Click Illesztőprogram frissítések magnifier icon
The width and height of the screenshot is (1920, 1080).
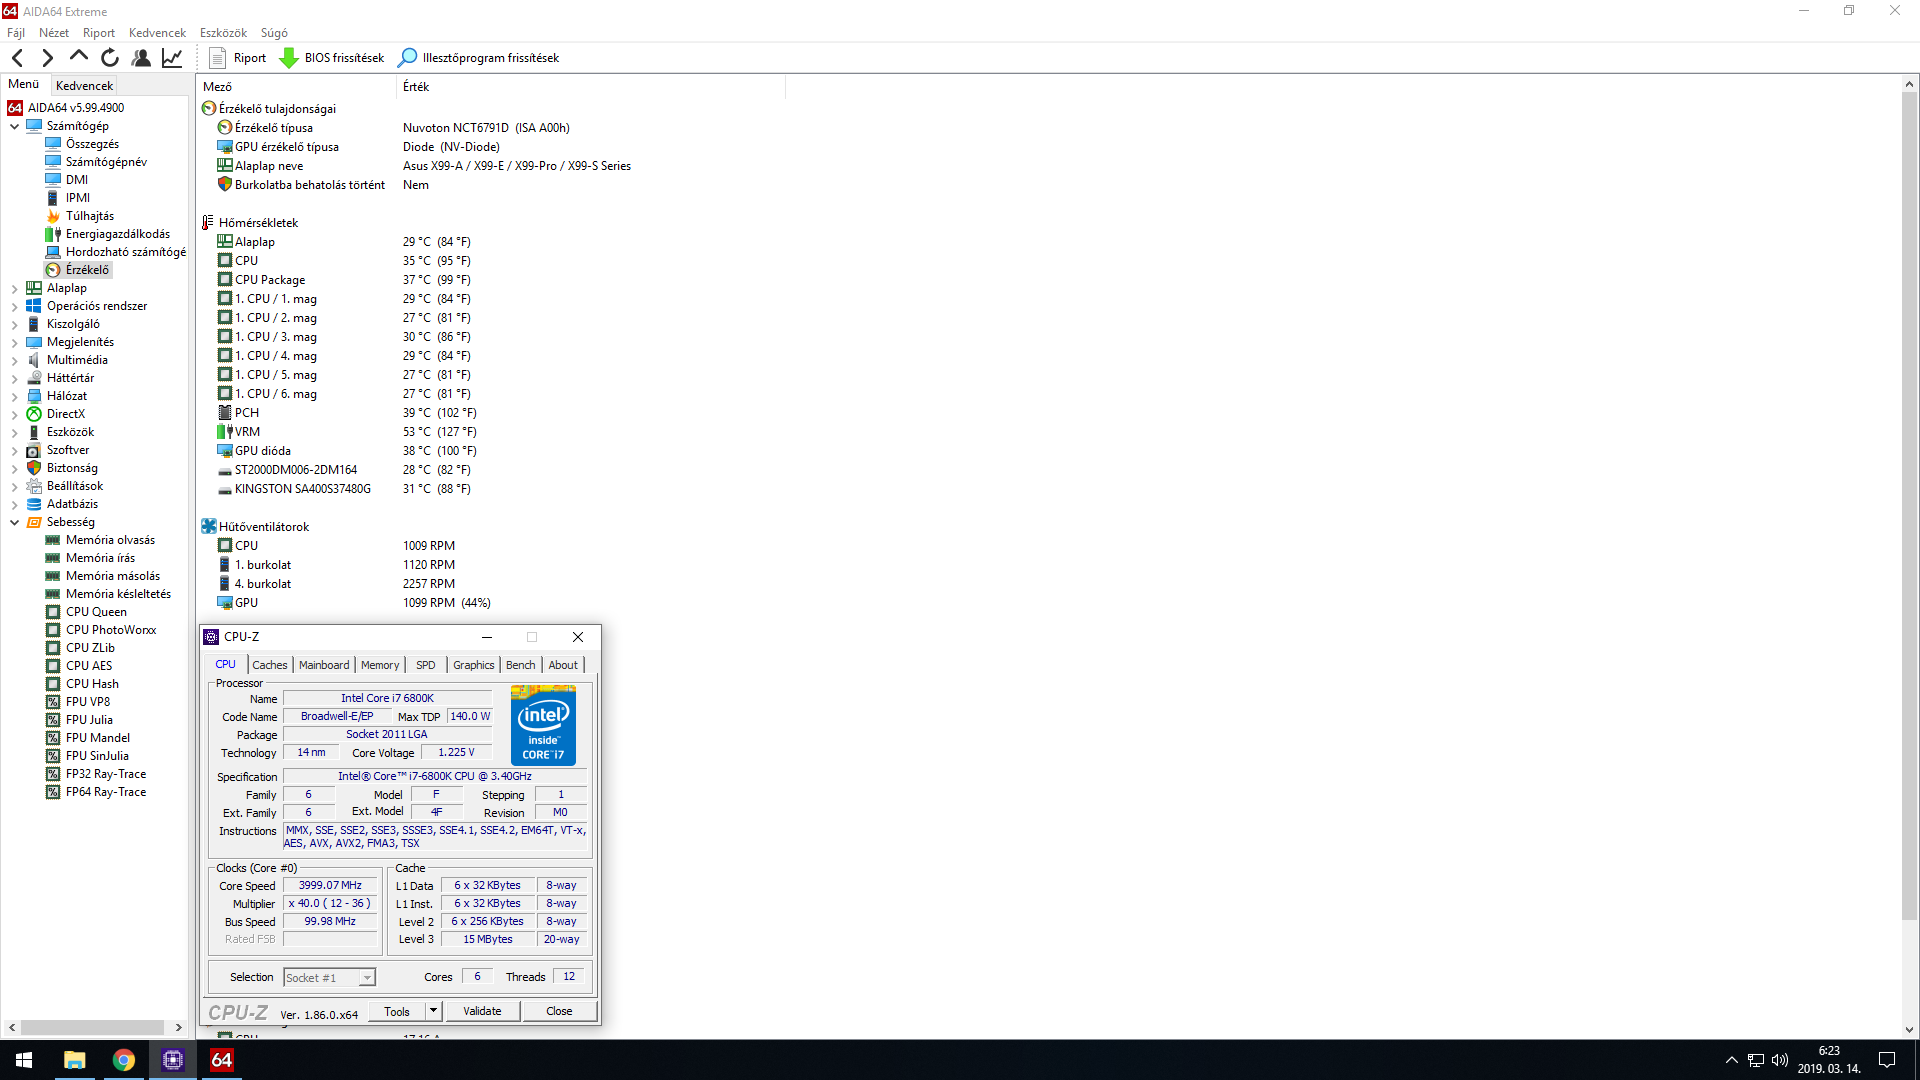tap(407, 58)
